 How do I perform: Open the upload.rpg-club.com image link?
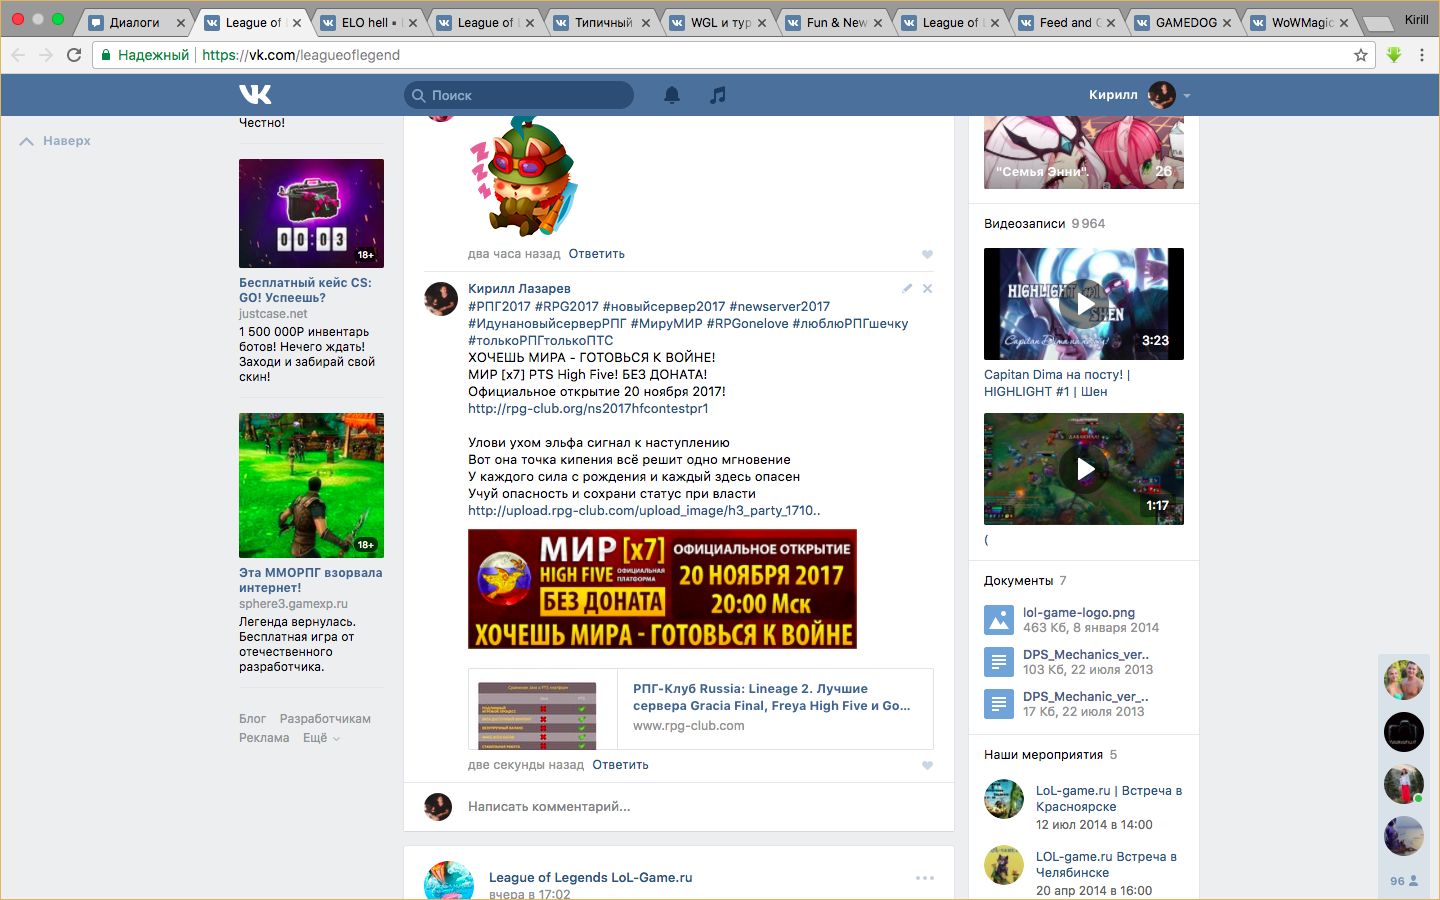[644, 510]
